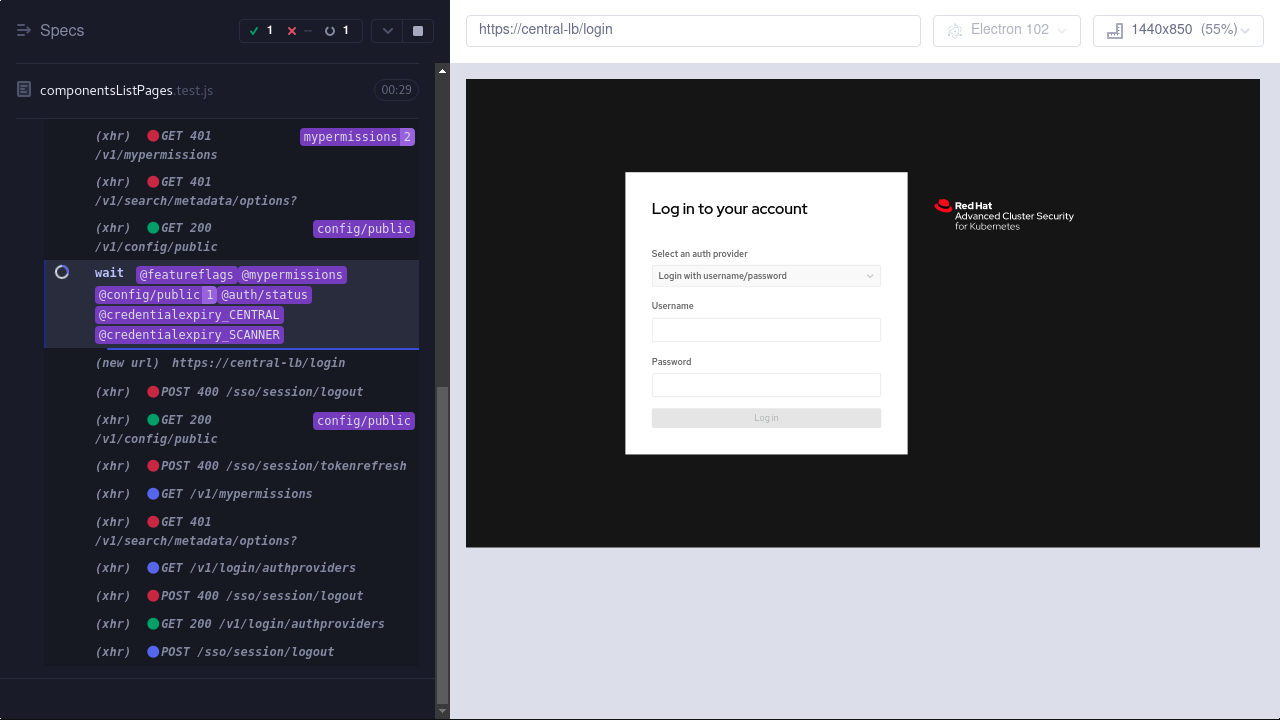
Task: Click the config/public alias badge near top
Action: 364,229
